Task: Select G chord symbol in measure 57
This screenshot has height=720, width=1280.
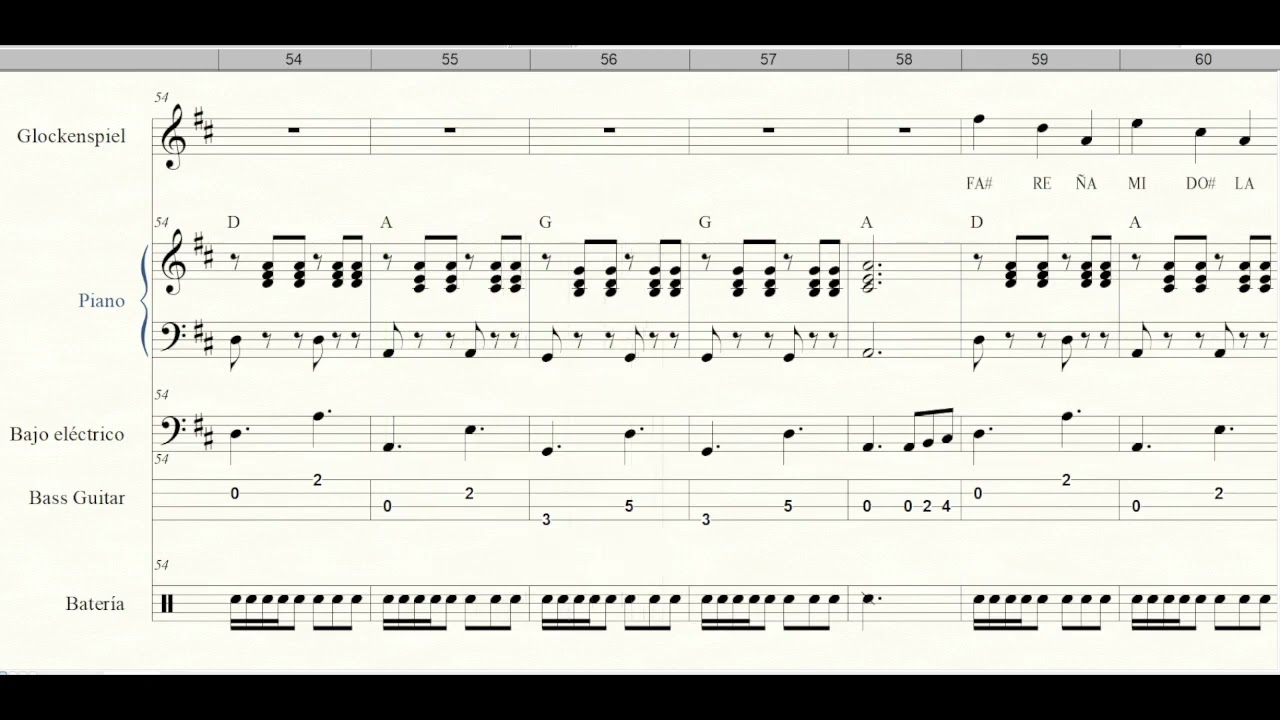Action: point(705,222)
